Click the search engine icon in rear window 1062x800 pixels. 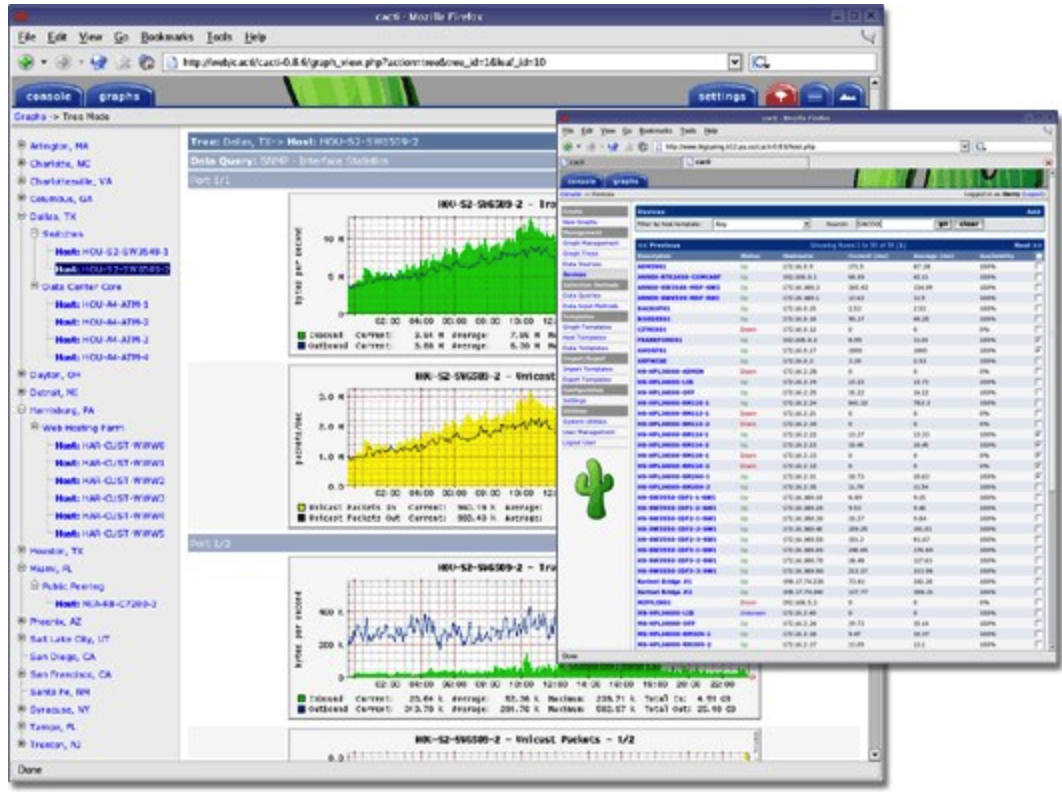(761, 62)
